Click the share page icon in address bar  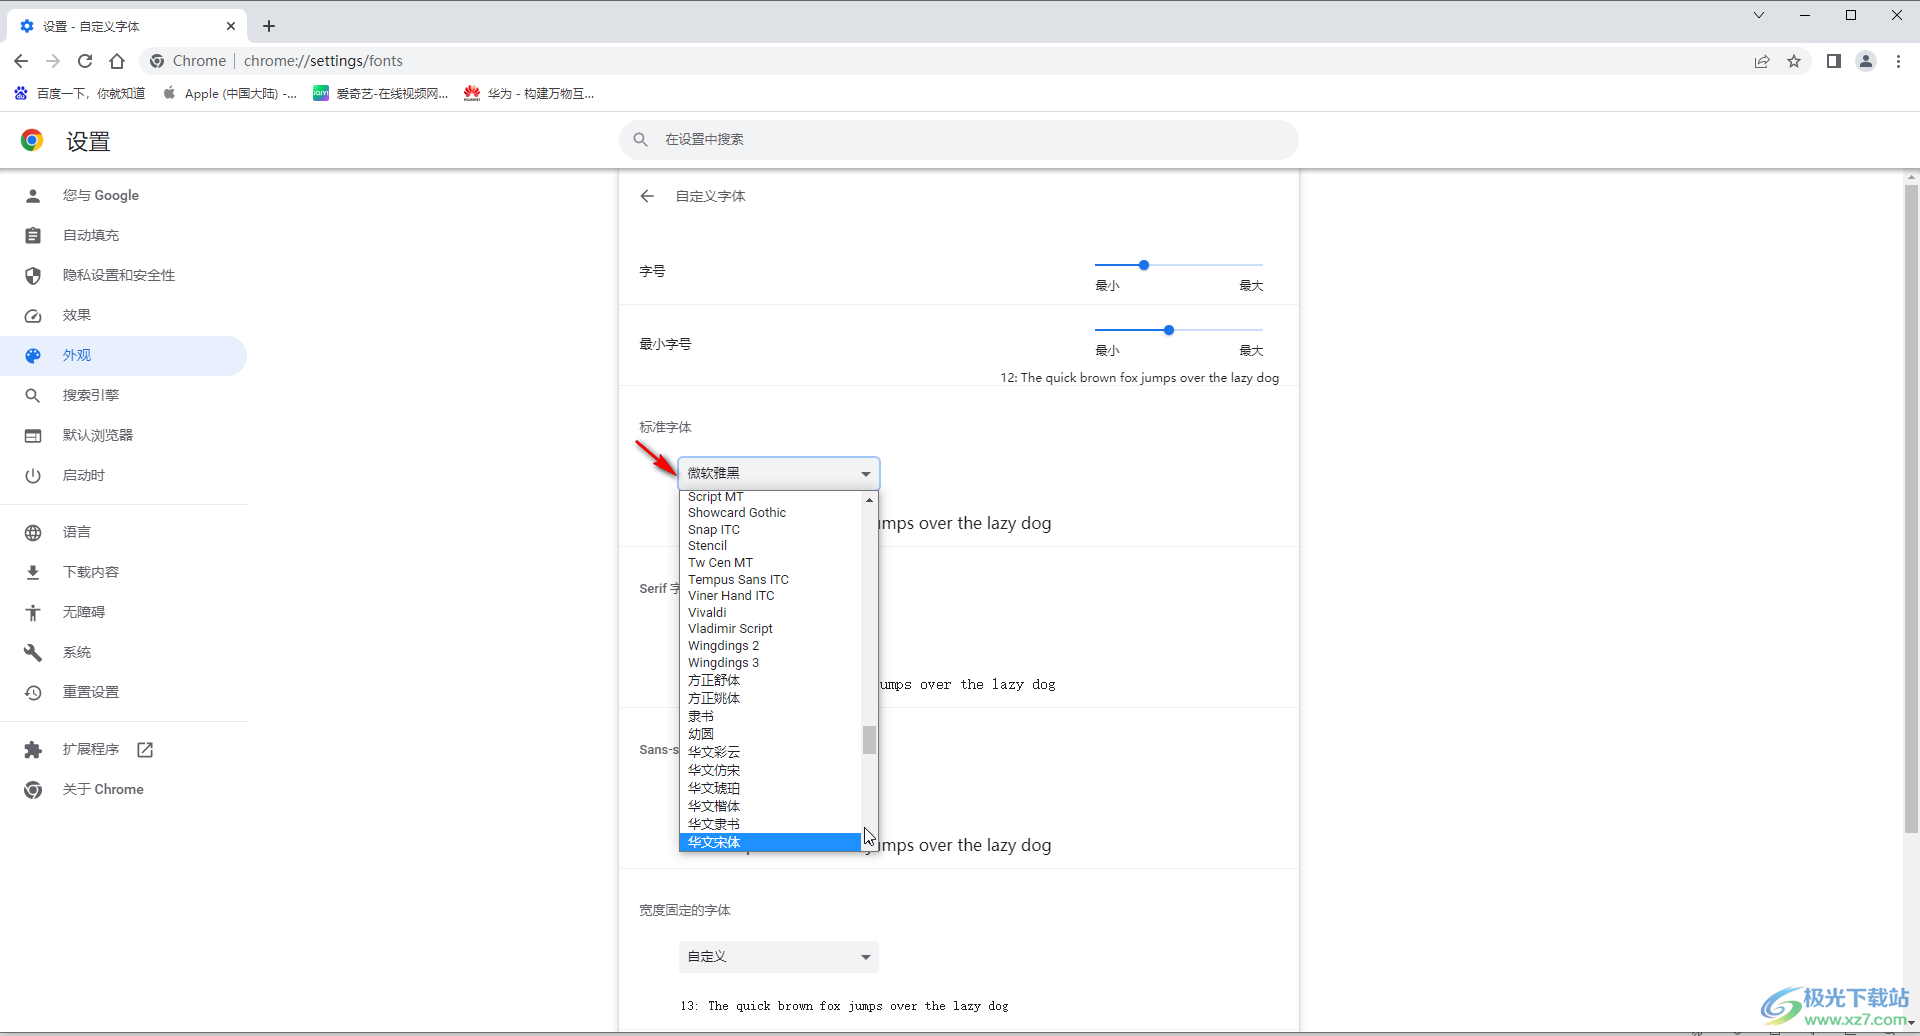pyautogui.click(x=1762, y=61)
